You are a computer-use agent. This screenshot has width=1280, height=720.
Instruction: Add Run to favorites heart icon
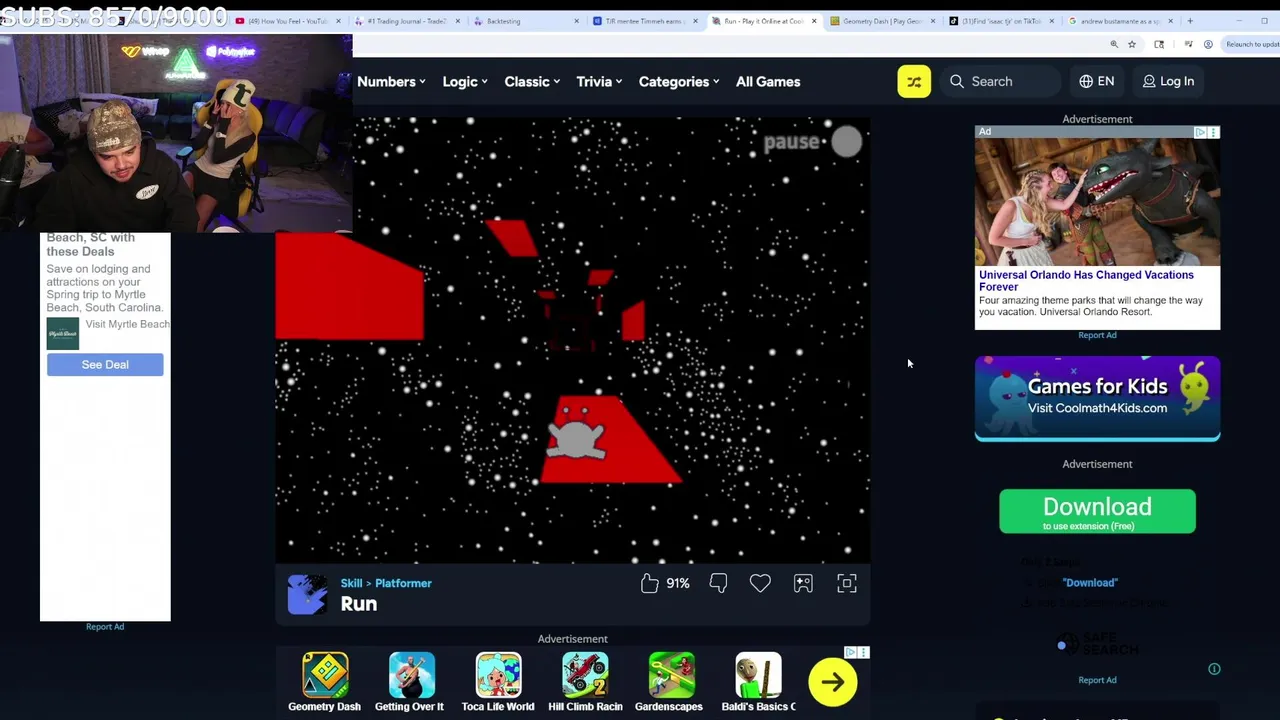pyautogui.click(x=760, y=583)
